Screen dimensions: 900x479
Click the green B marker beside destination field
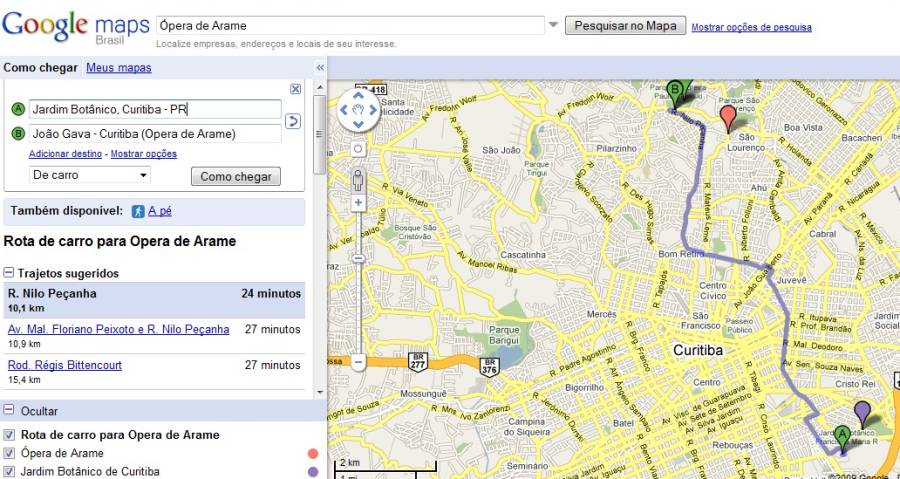(x=18, y=134)
